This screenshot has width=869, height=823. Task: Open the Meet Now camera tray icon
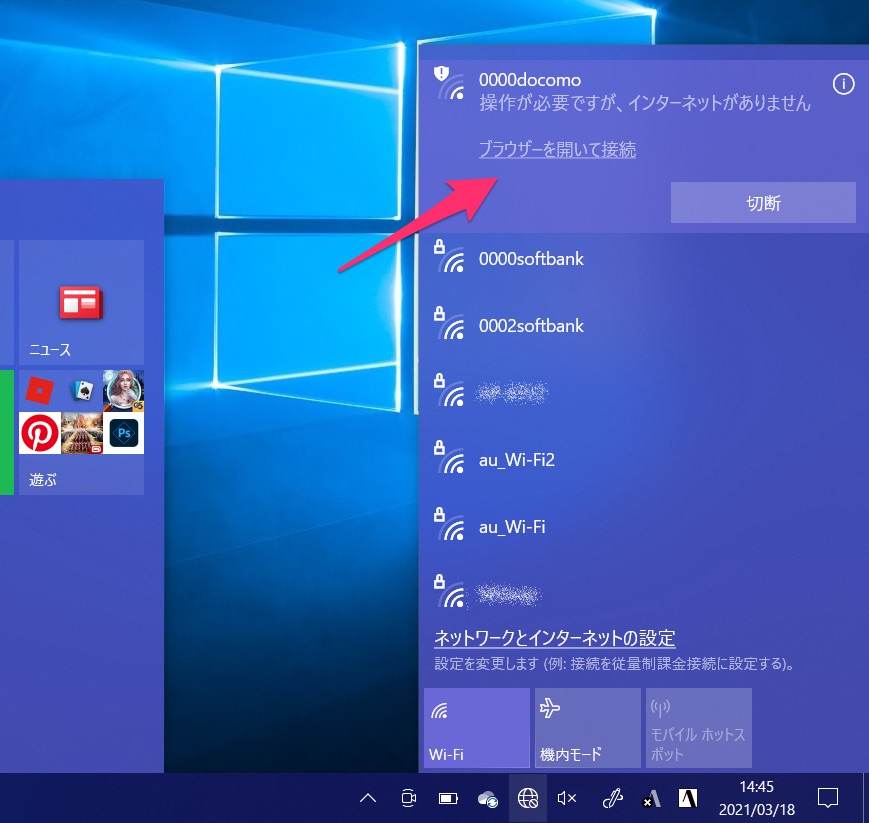pos(408,798)
